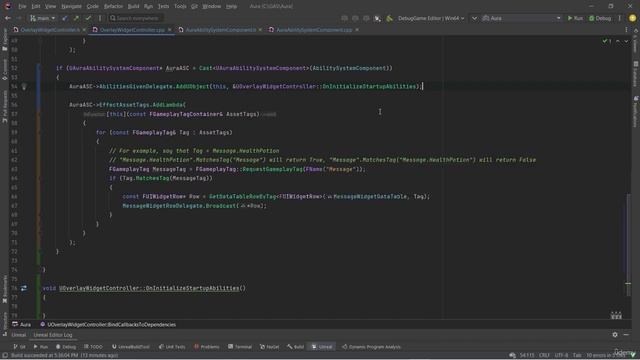Open the Debug tool window at bottom
Screen dimensions: 640x360
click(66, 347)
